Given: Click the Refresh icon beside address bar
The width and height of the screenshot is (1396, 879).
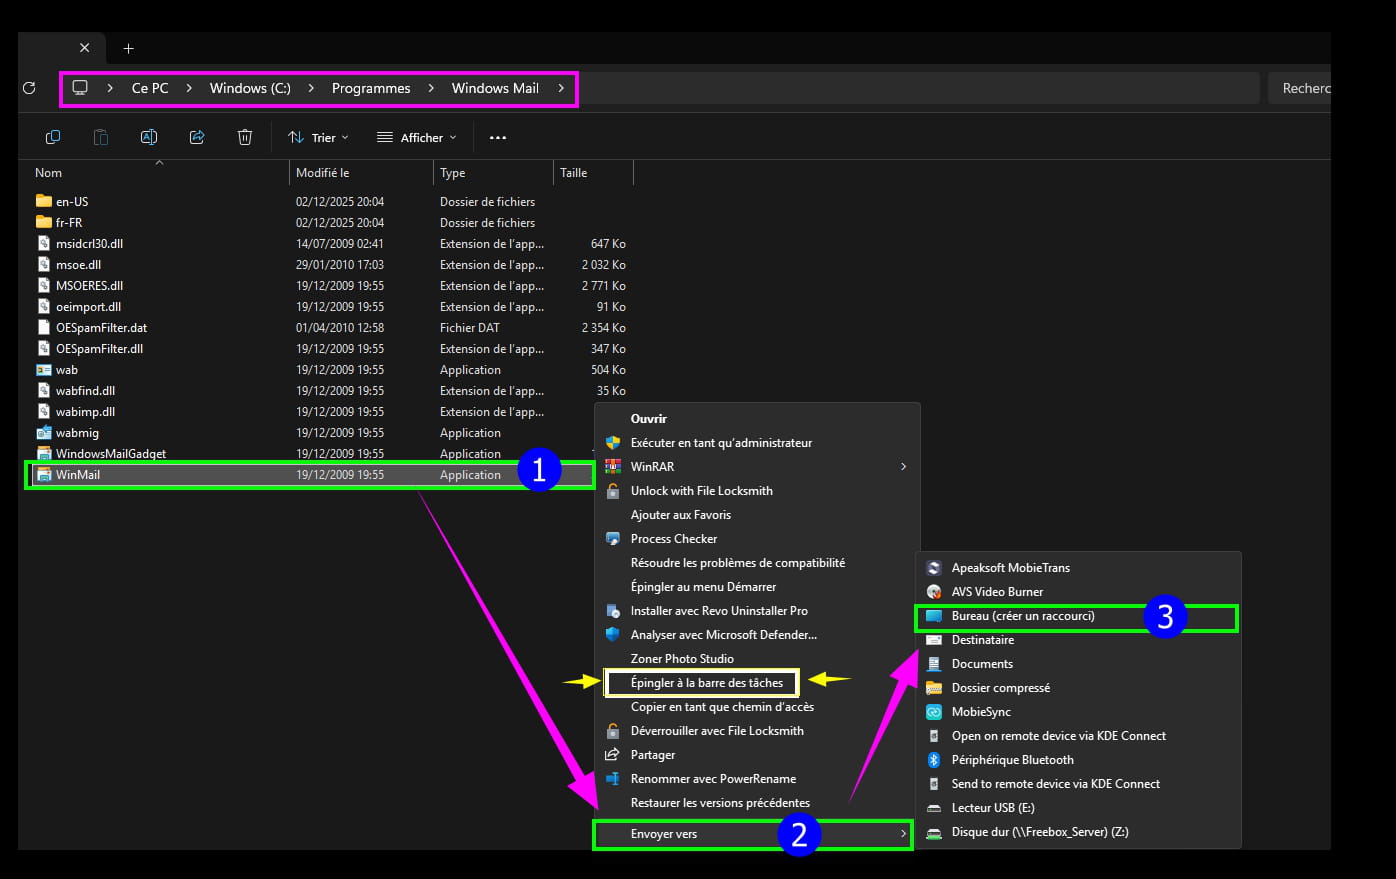Looking at the screenshot, I should [29, 88].
